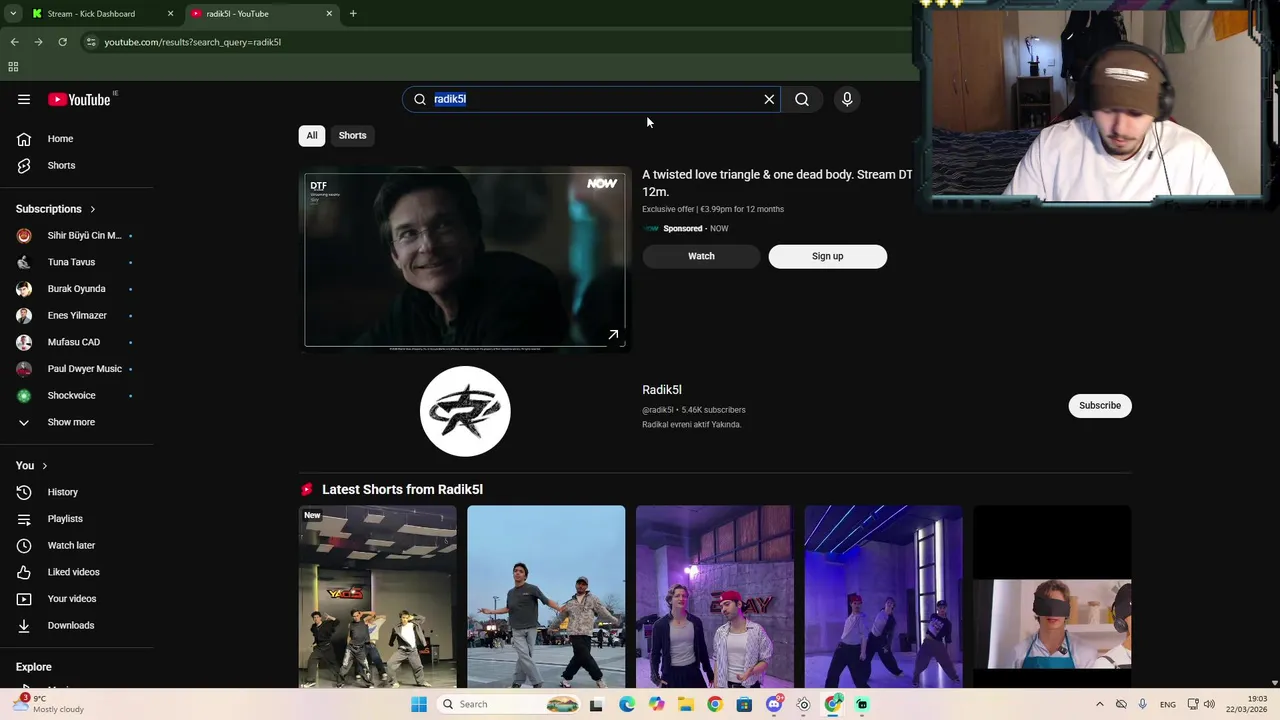The image size is (1280, 720).
Task: Open the Short with two men outdoors
Action: coord(546,597)
